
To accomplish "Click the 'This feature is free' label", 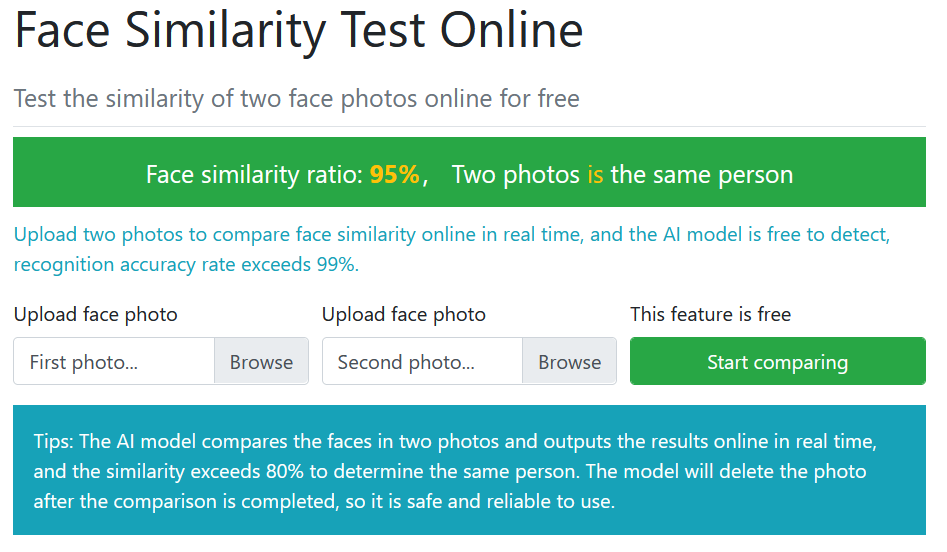I will (710, 314).
